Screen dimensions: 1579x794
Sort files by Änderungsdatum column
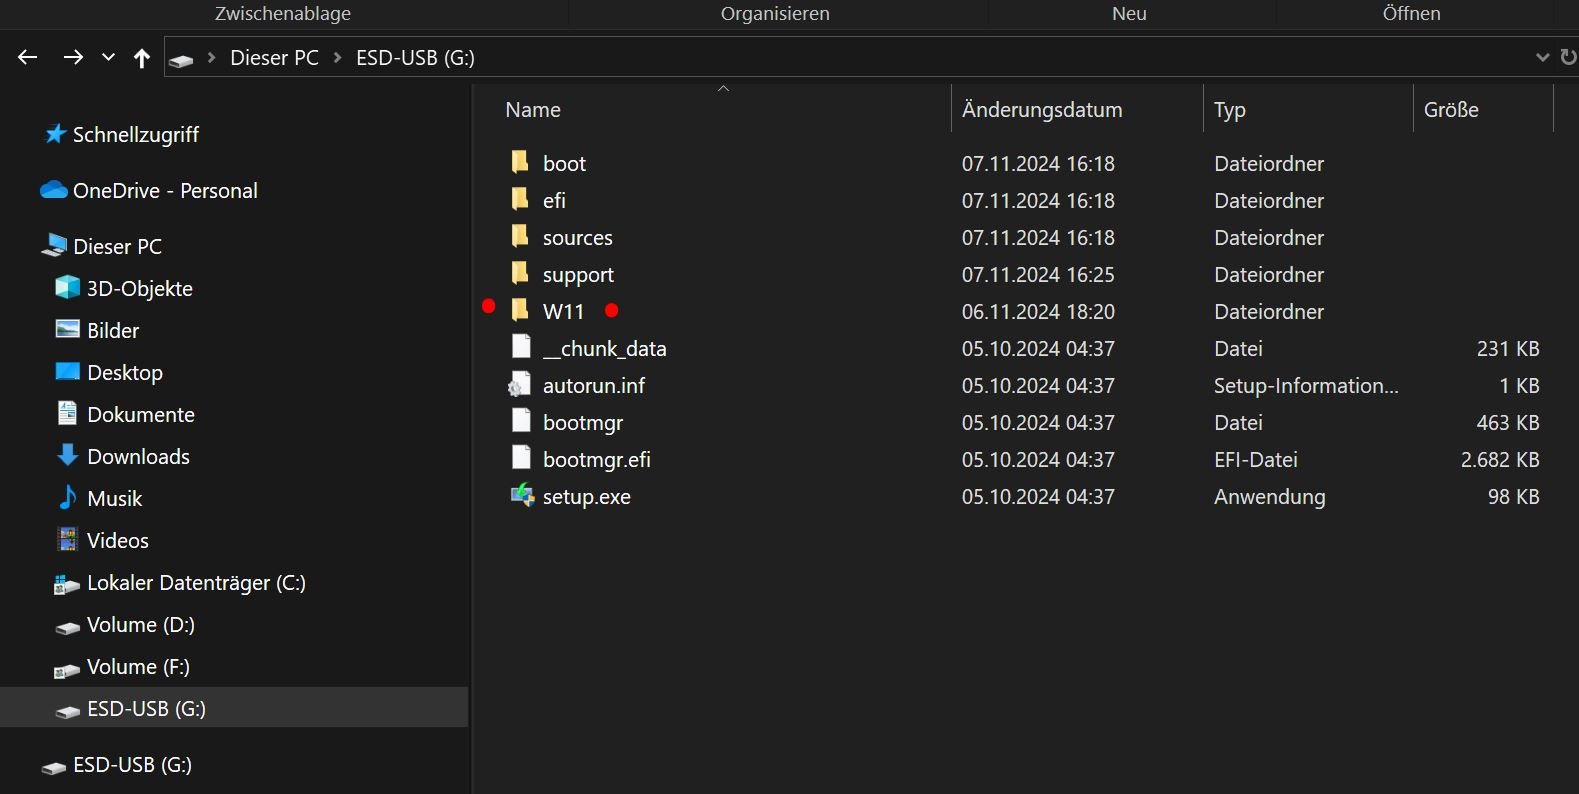1042,110
